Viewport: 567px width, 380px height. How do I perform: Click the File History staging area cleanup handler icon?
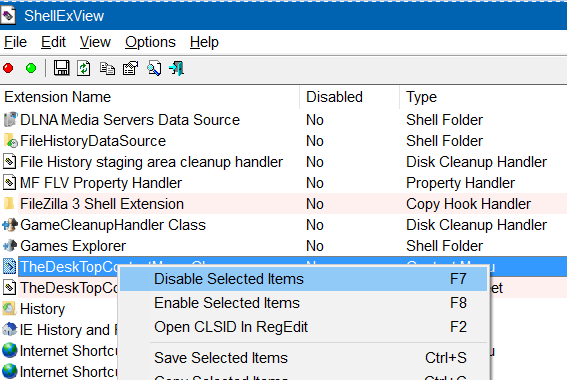point(9,162)
